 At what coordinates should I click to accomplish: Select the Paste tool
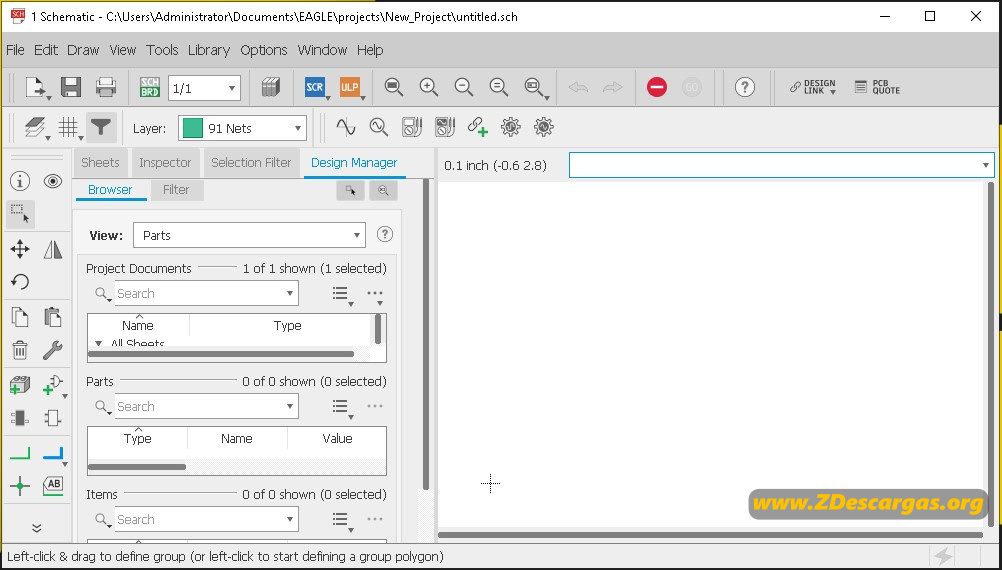(53, 317)
